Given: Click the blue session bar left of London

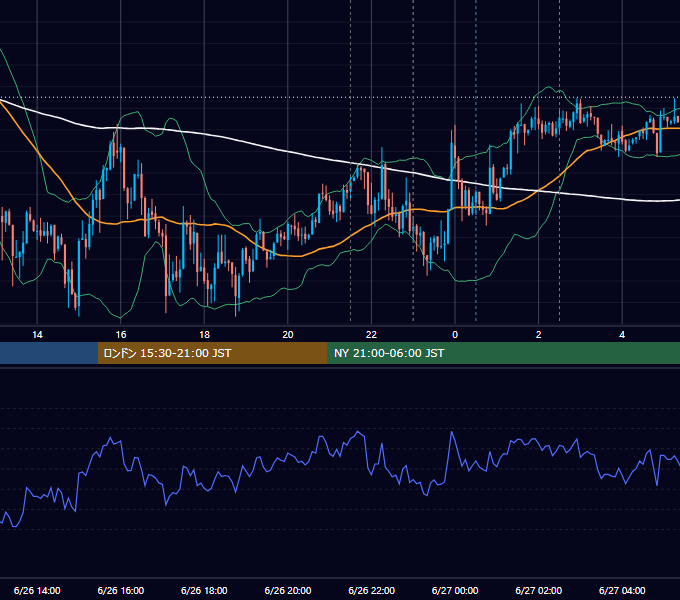Looking at the screenshot, I should 49,353.
